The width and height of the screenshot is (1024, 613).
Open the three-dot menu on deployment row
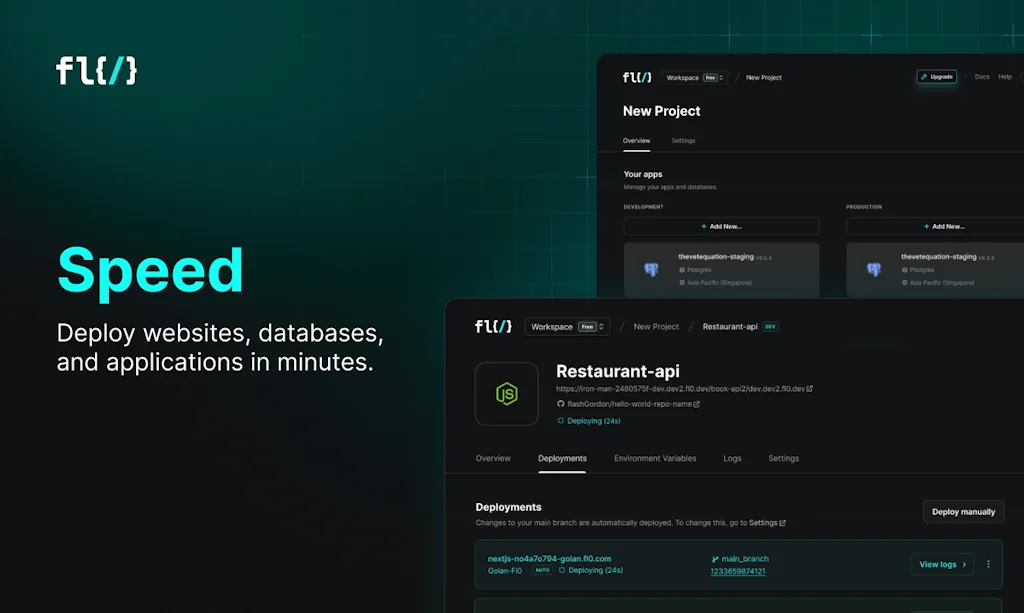point(989,564)
